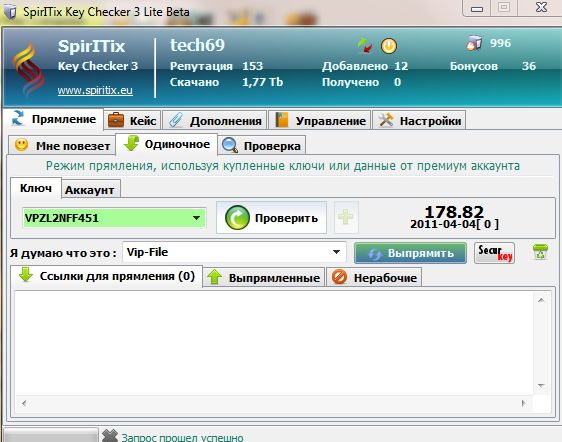Minimize the SpirITix window
The height and width of the screenshot is (442, 562).
(477, 8)
